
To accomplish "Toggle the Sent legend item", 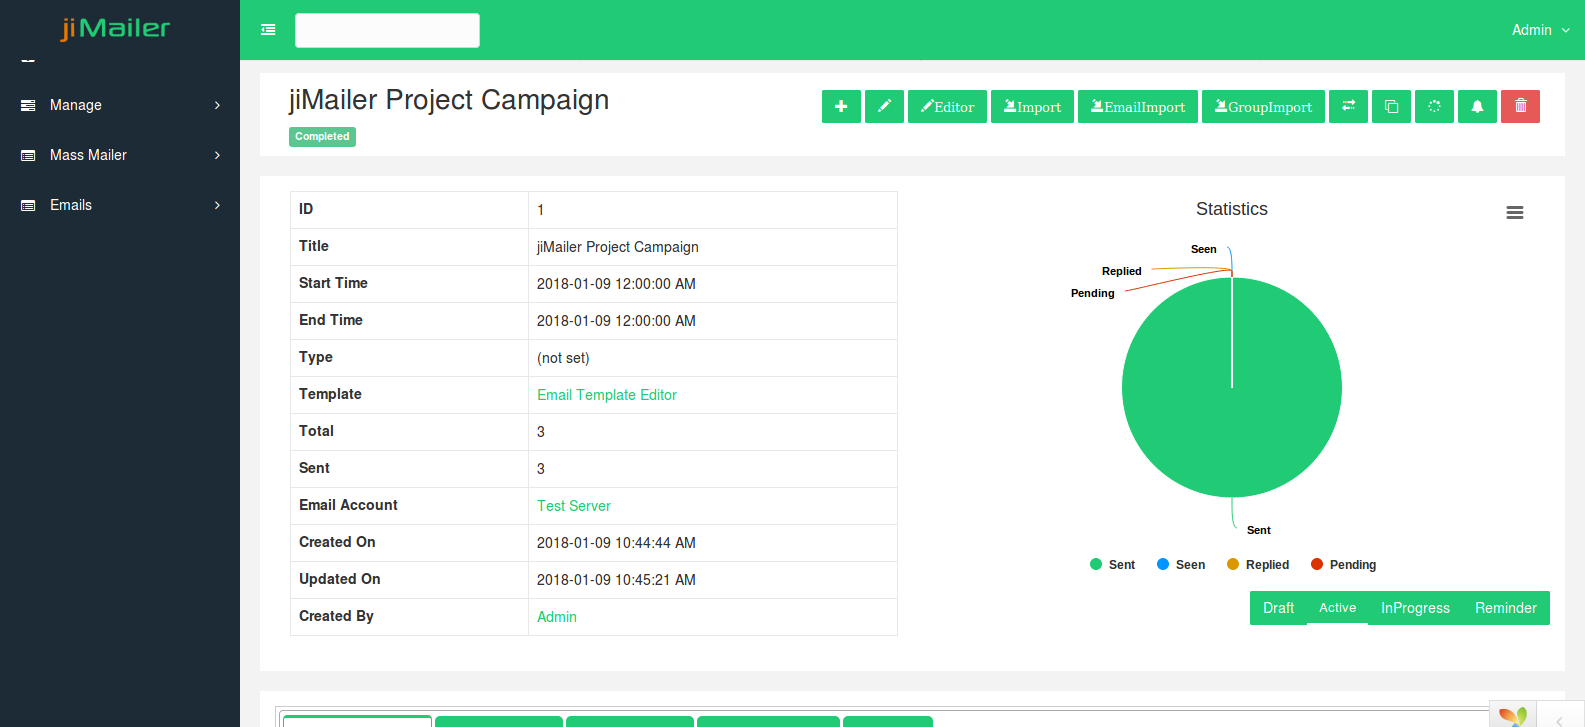I will tap(1112, 565).
